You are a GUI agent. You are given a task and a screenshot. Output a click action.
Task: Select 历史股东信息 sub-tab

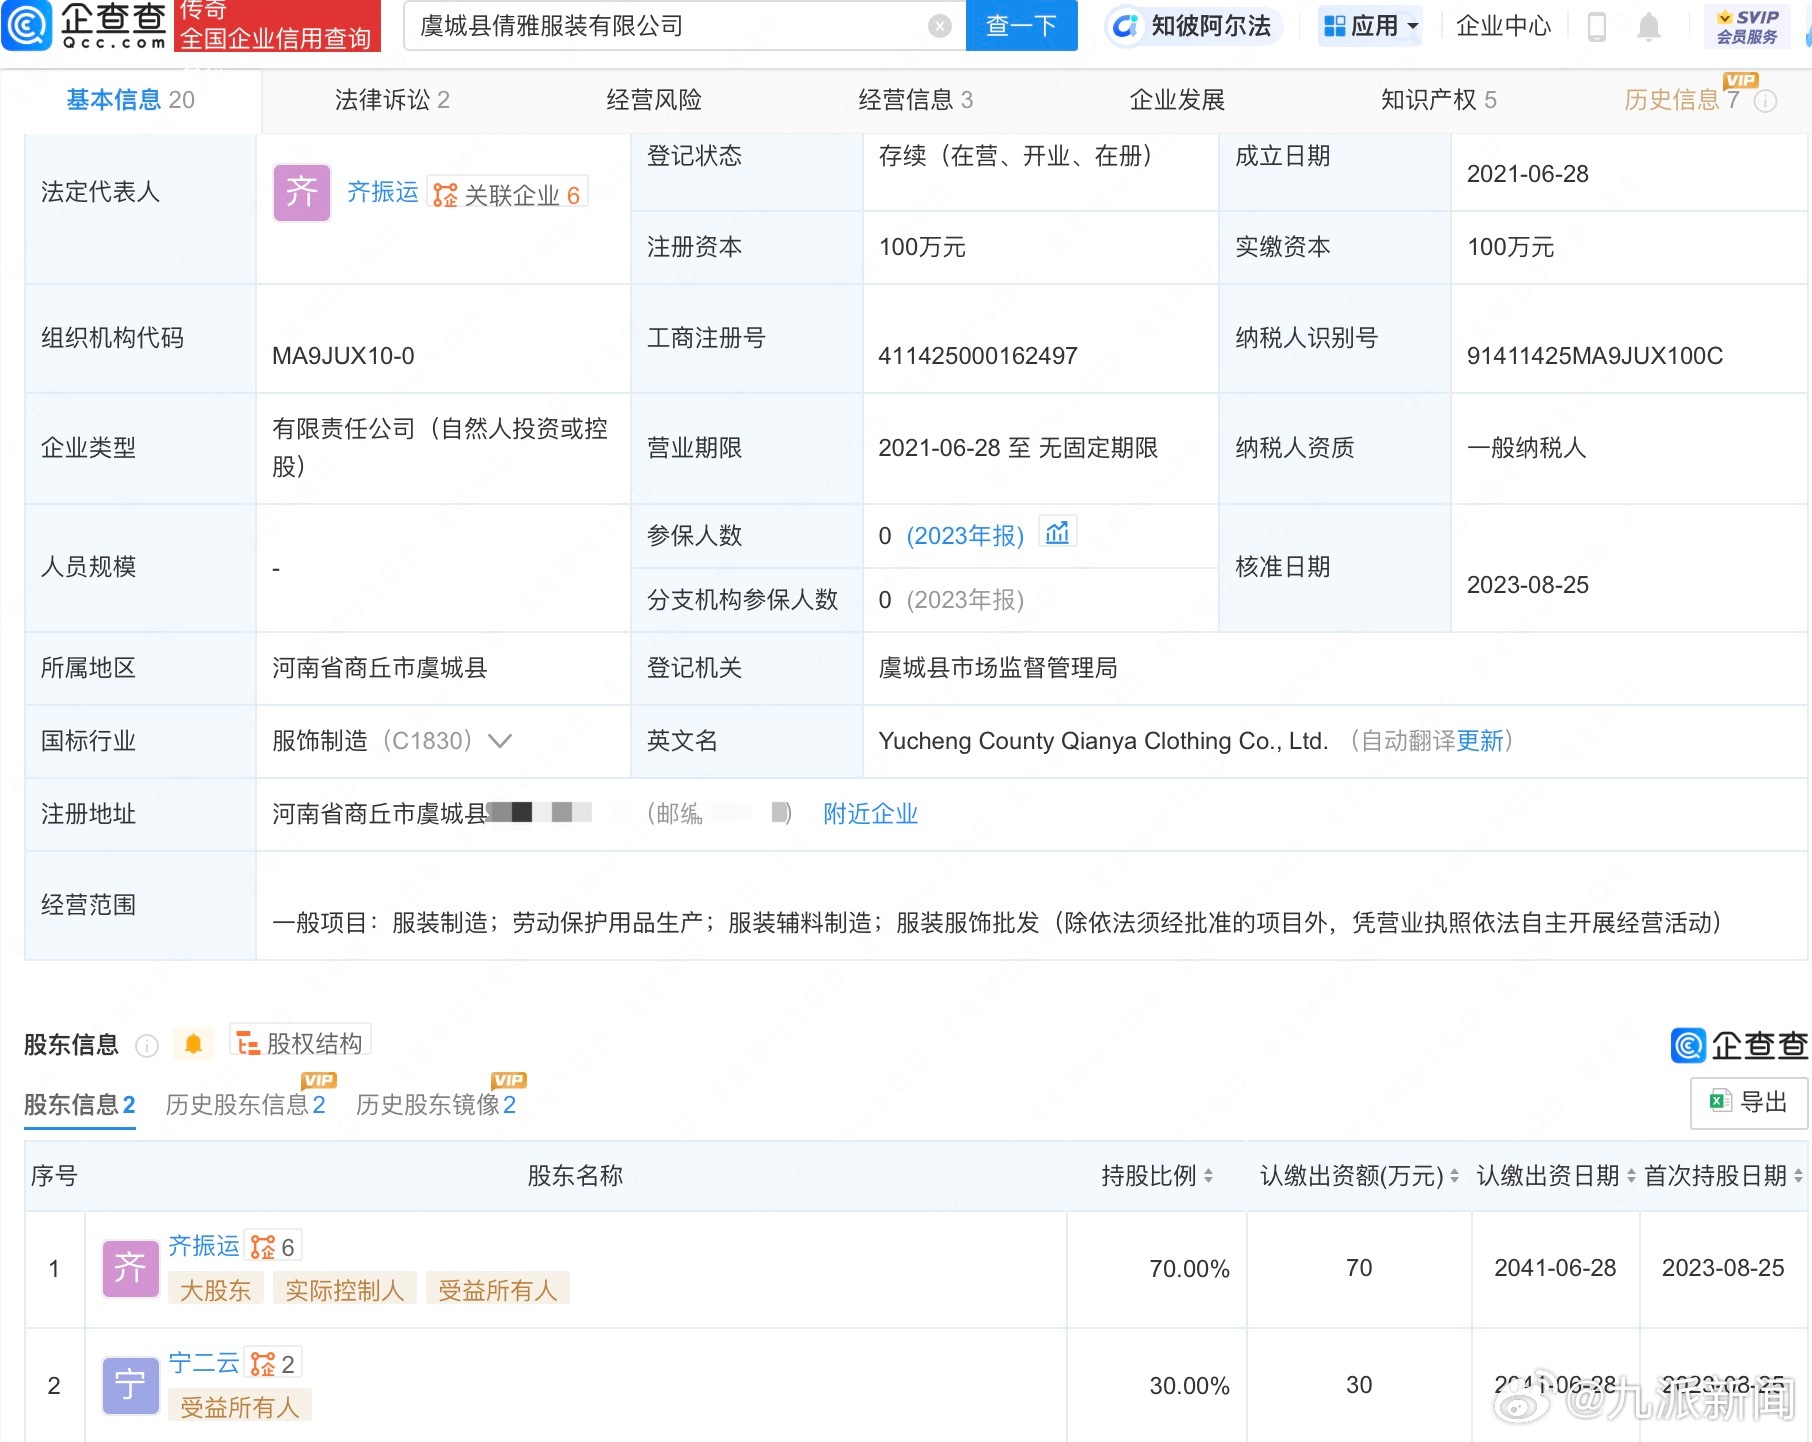pos(245,1105)
